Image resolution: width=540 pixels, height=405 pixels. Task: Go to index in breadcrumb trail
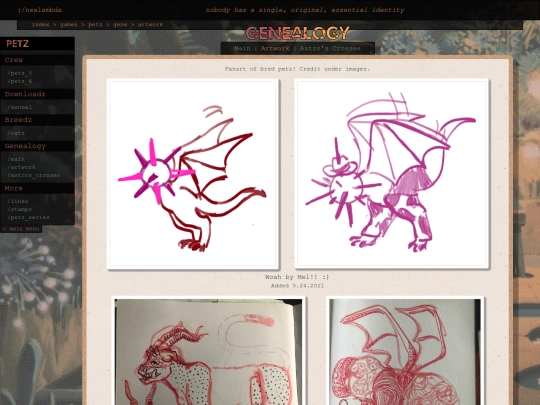40,24
